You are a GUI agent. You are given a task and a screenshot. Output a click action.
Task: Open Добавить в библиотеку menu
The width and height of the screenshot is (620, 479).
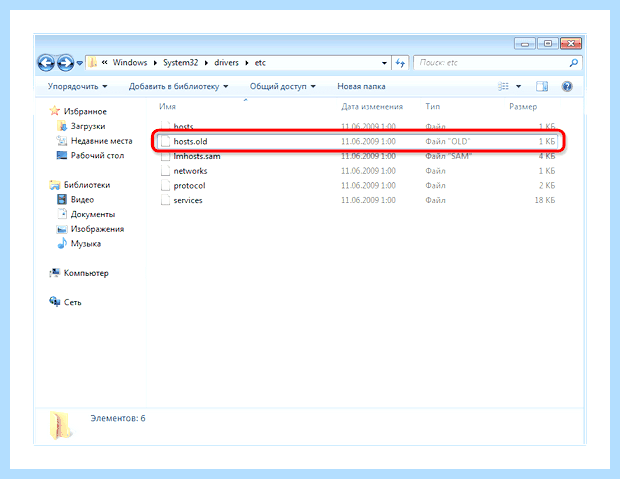click(178, 86)
